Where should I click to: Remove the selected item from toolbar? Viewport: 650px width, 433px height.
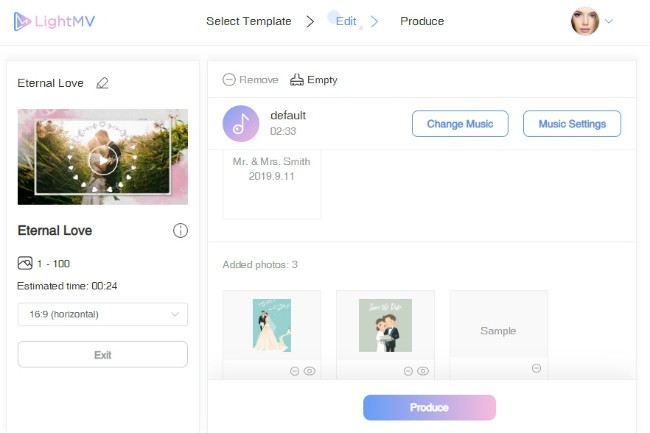click(251, 80)
